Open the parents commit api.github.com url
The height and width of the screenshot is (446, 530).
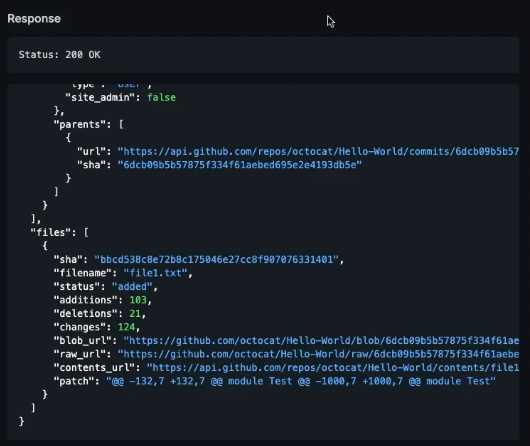pos(318,151)
